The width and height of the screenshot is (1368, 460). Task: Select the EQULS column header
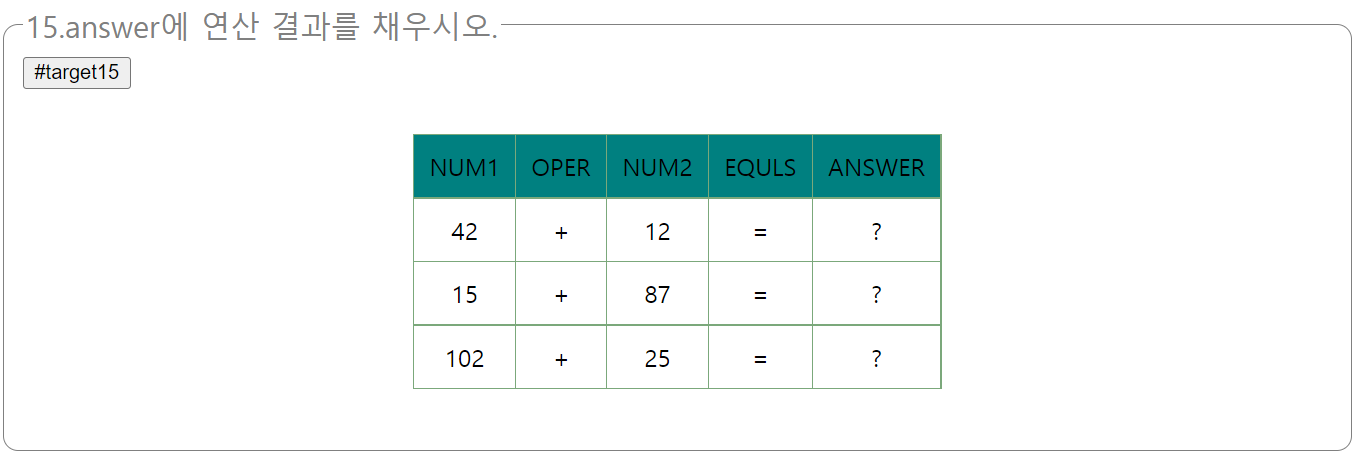pos(760,167)
